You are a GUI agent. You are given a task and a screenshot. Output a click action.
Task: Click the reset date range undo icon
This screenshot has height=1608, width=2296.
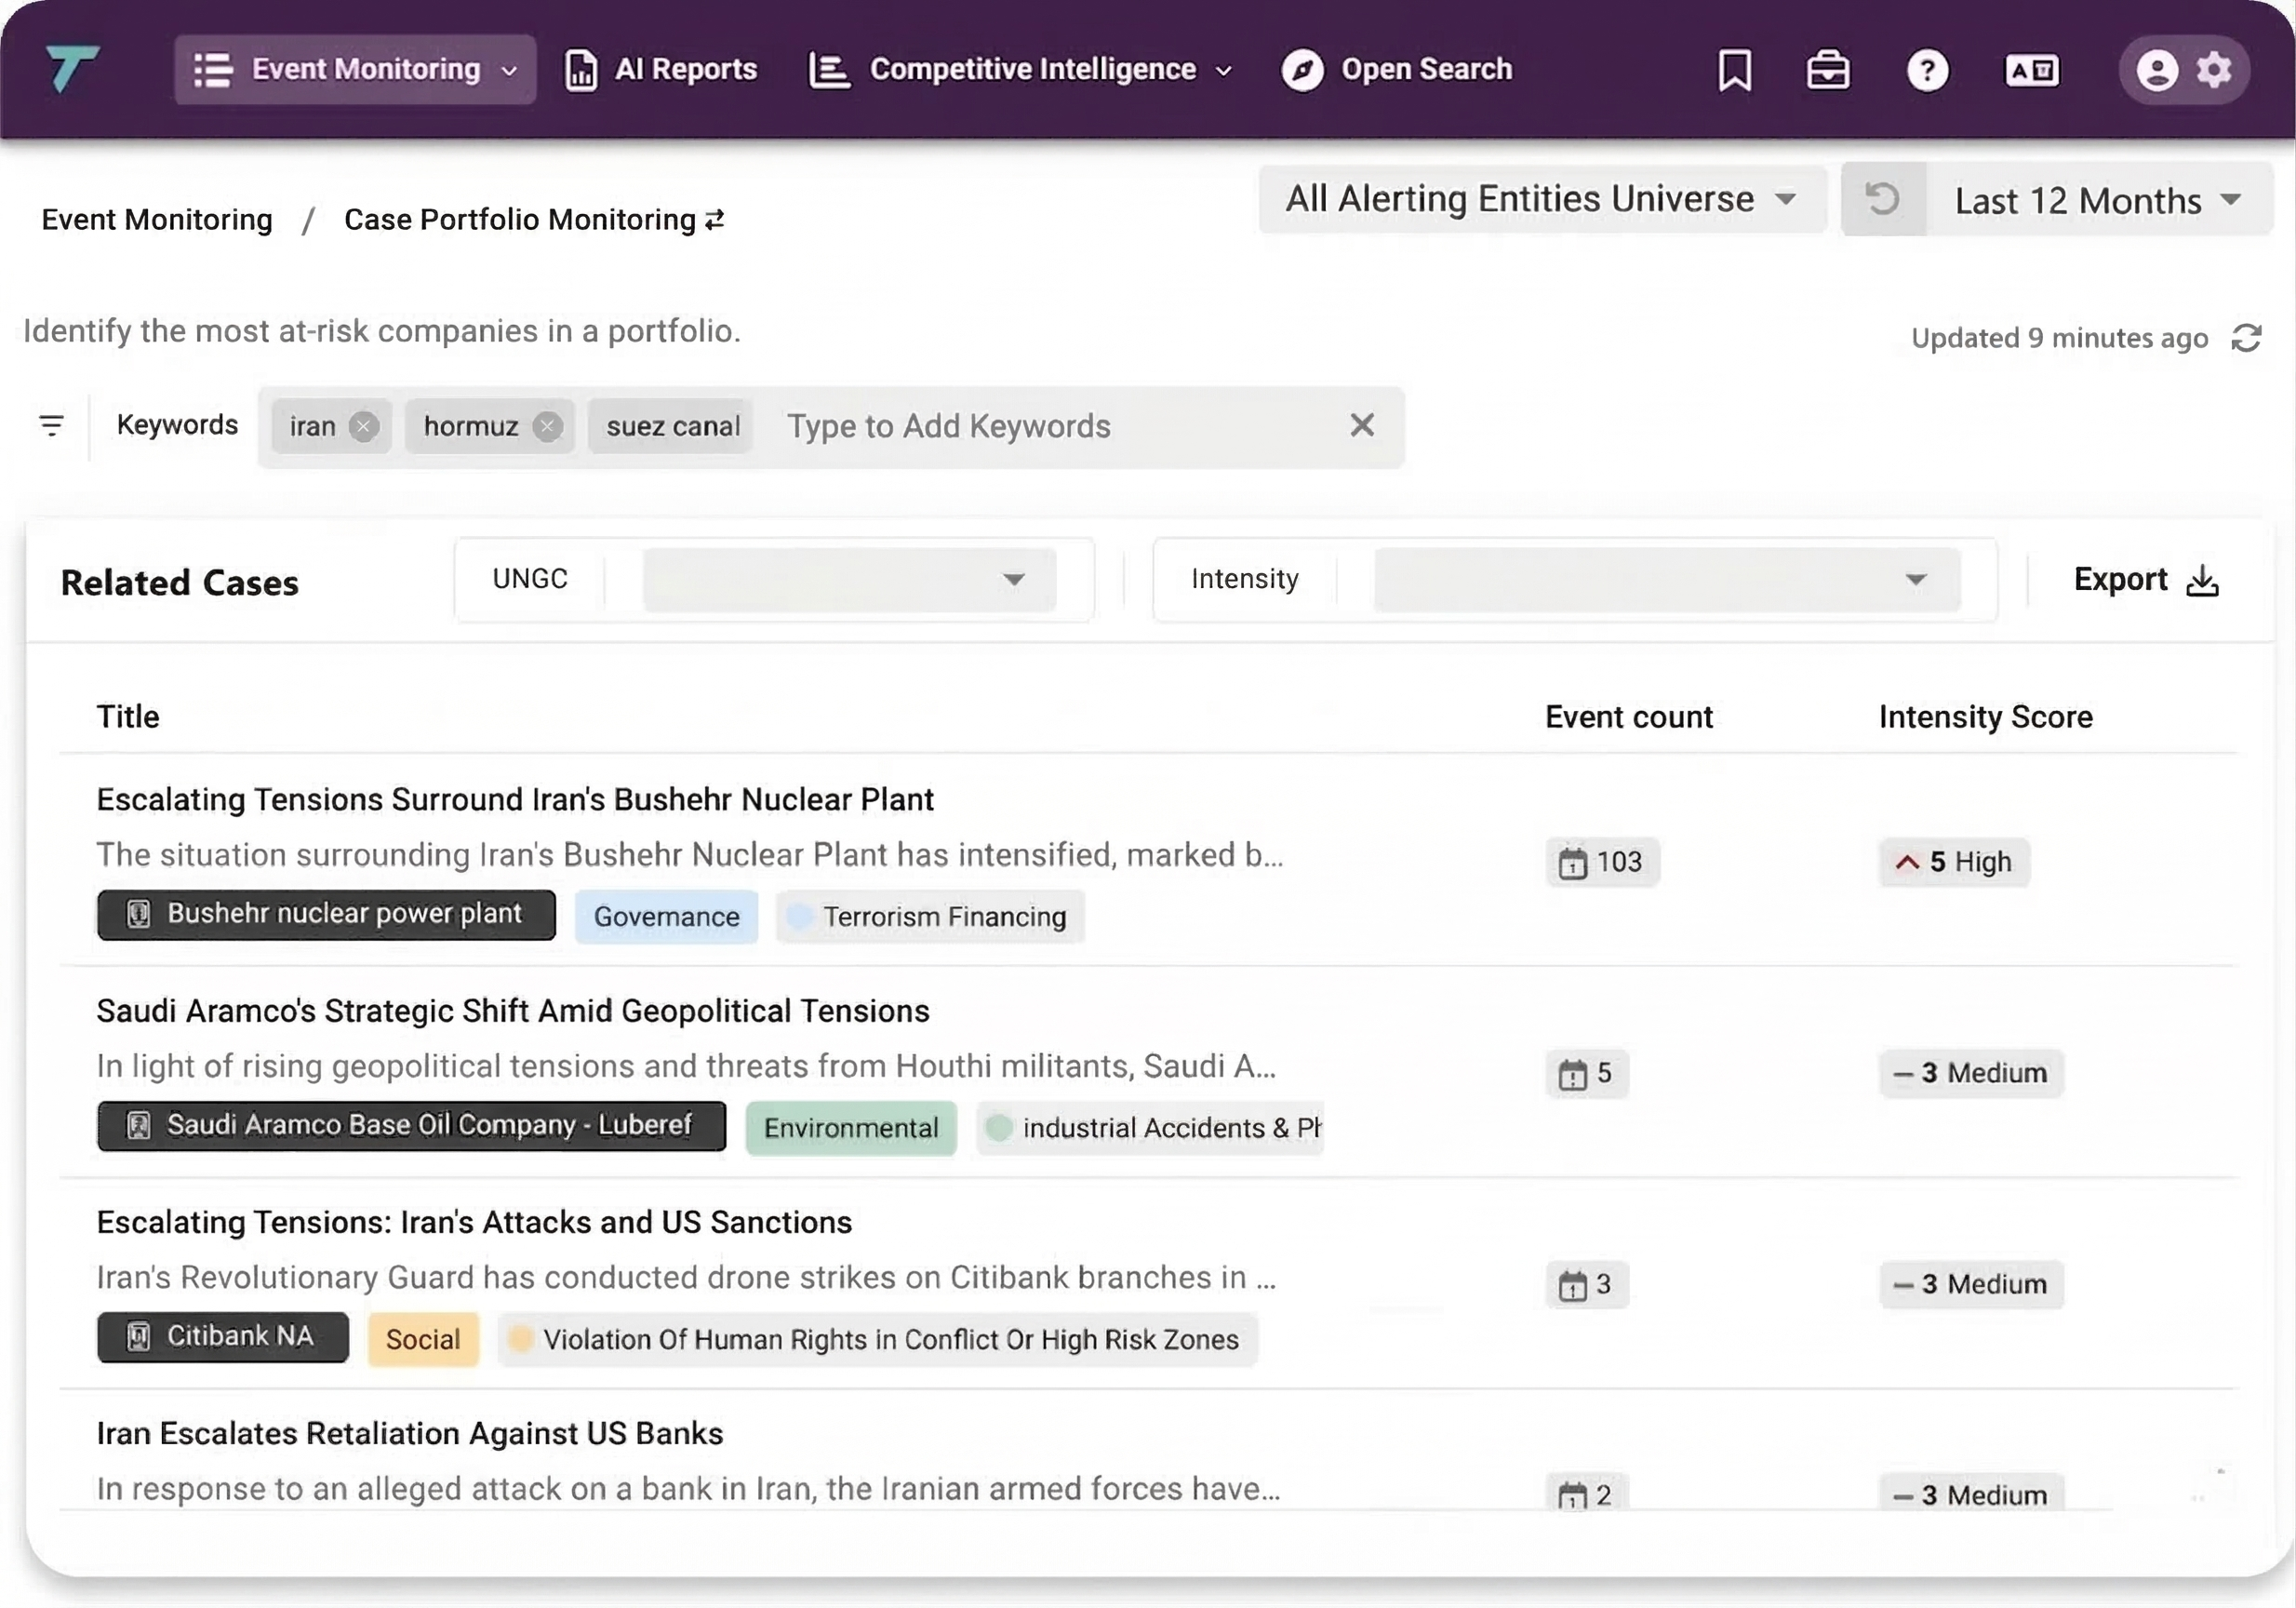tap(1882, 199)
